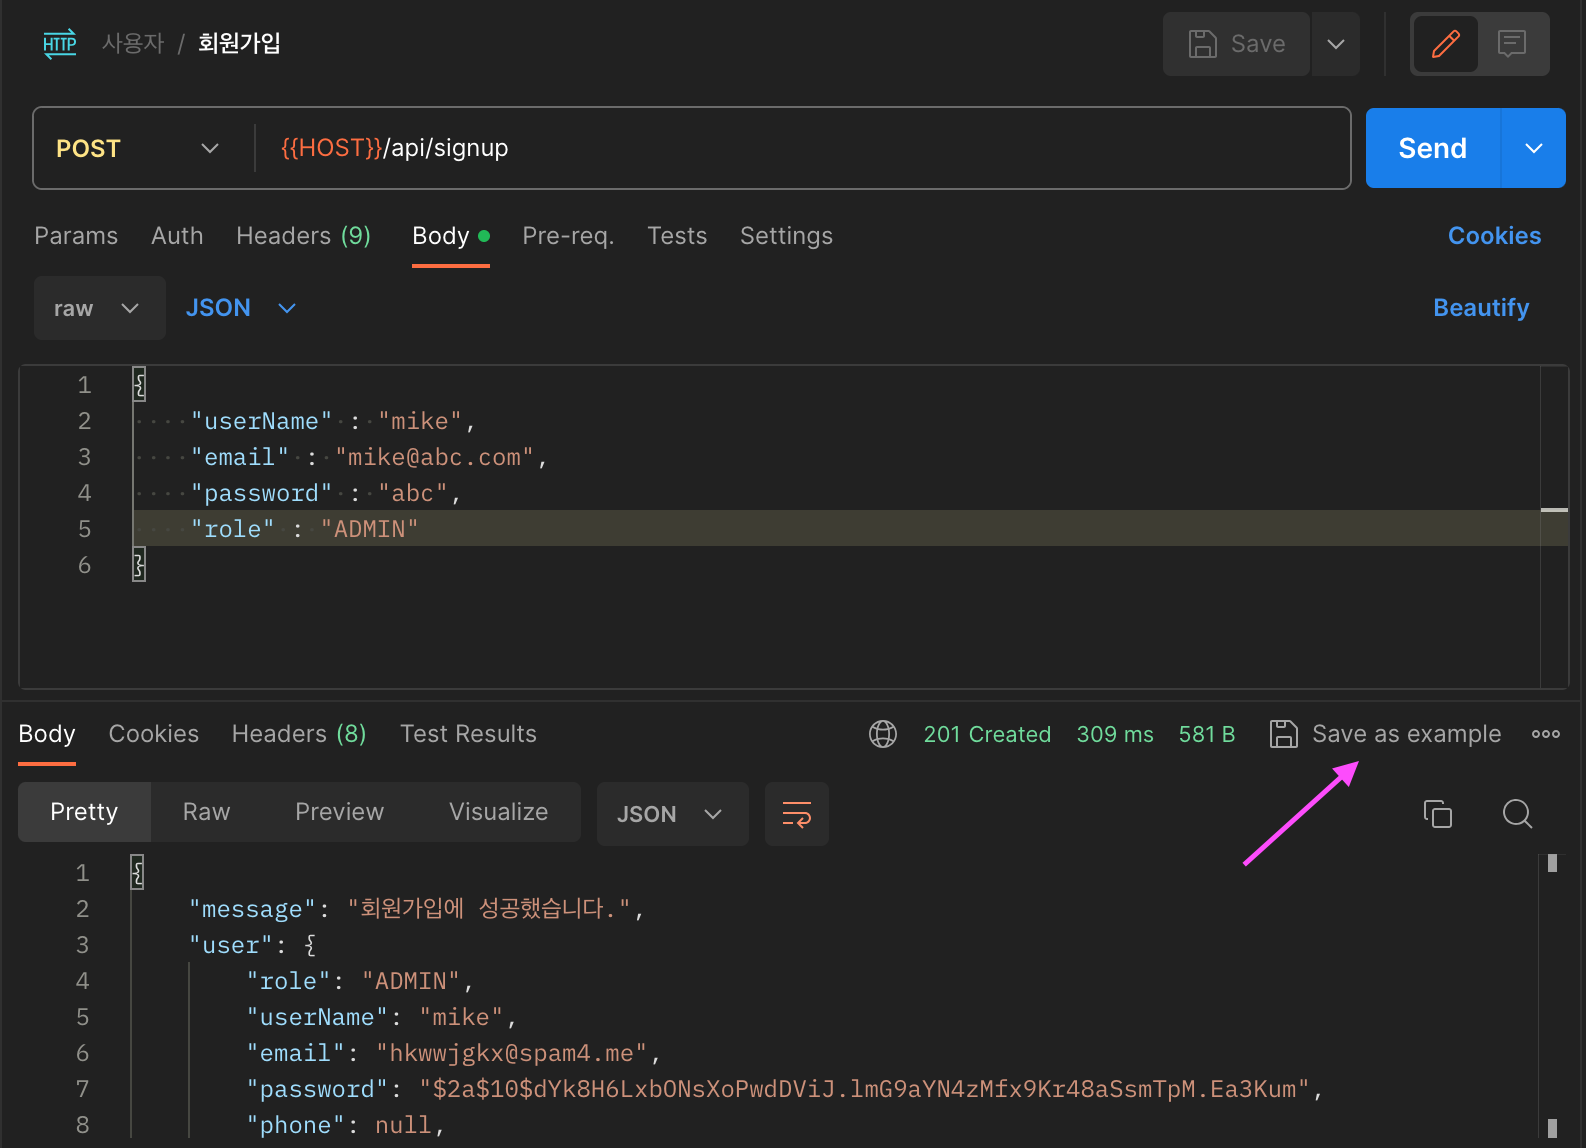Open the JSON language dropdown in request body

point(240,308)
